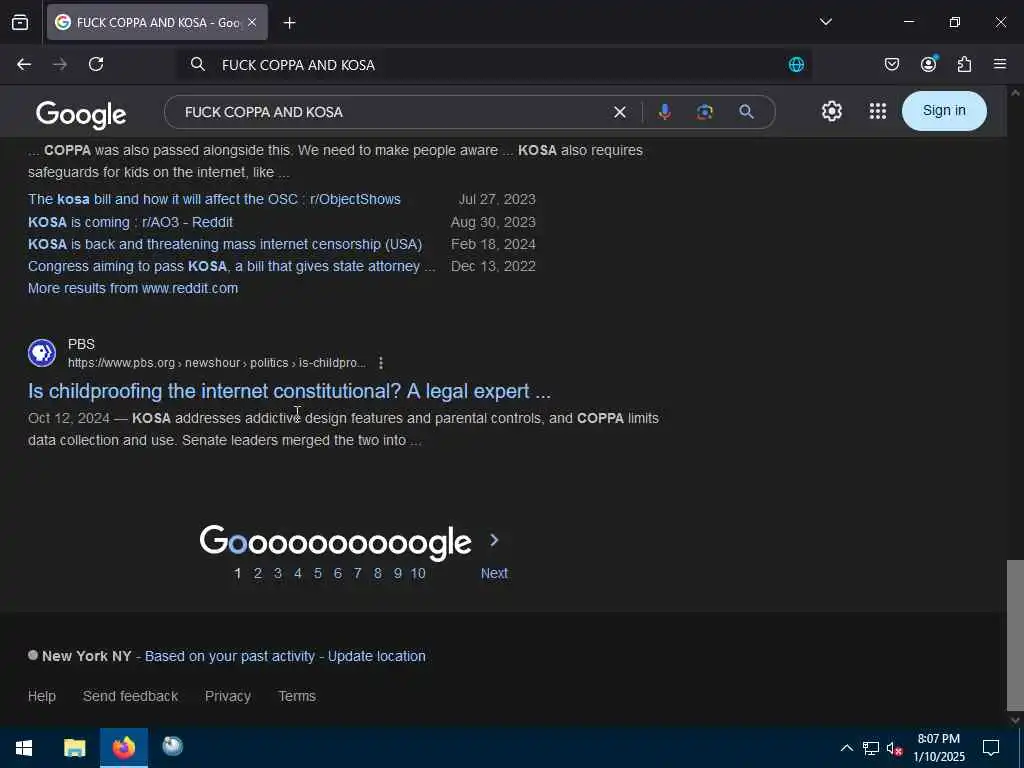Open 'KOSA is back and threatening mass internet censorship' link
1024x768 pixels.
tap(225, 244)
